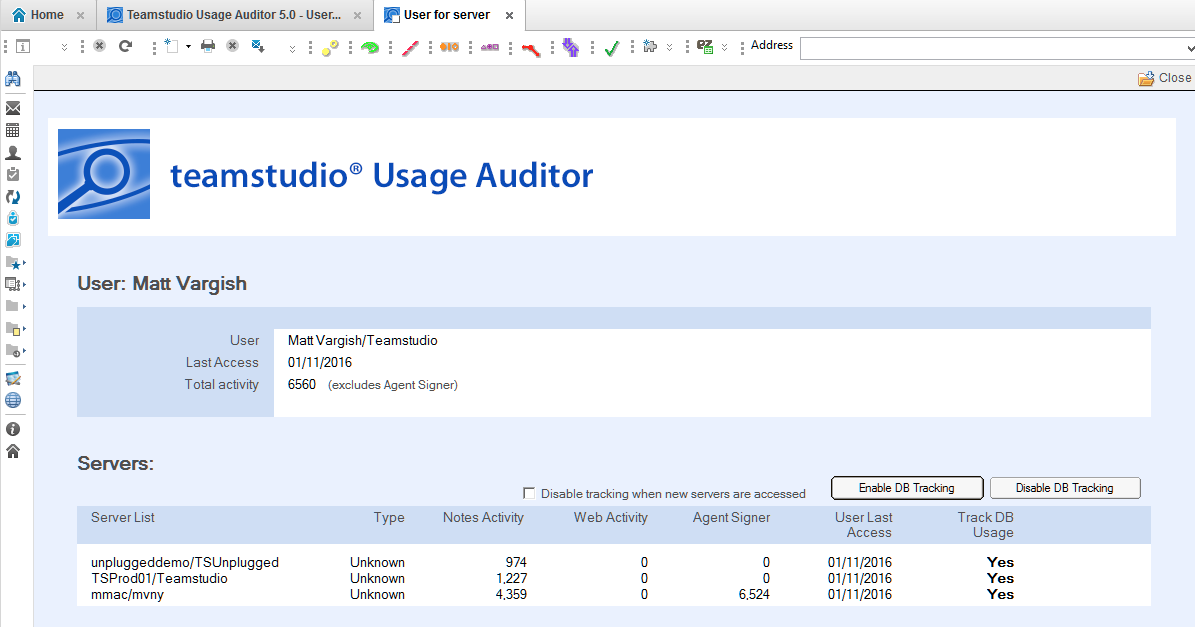Expand chevron after Properties toolbar icon
1195x627 pixels.
pyautogui.click(x=64, y=47)
